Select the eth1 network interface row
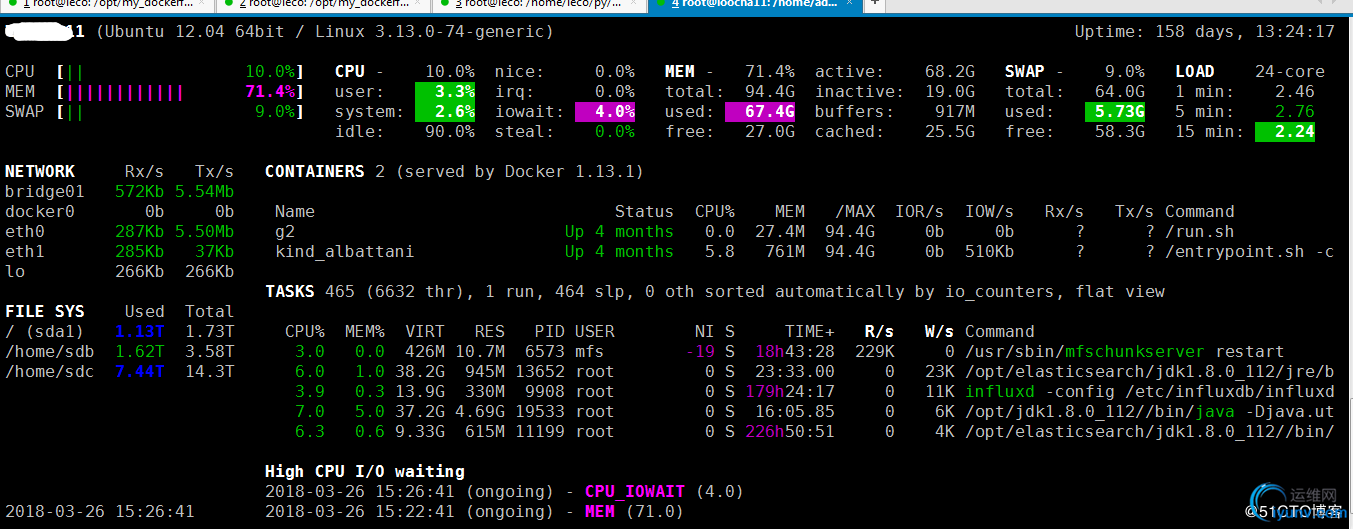1353x529 pixels. 120,252
